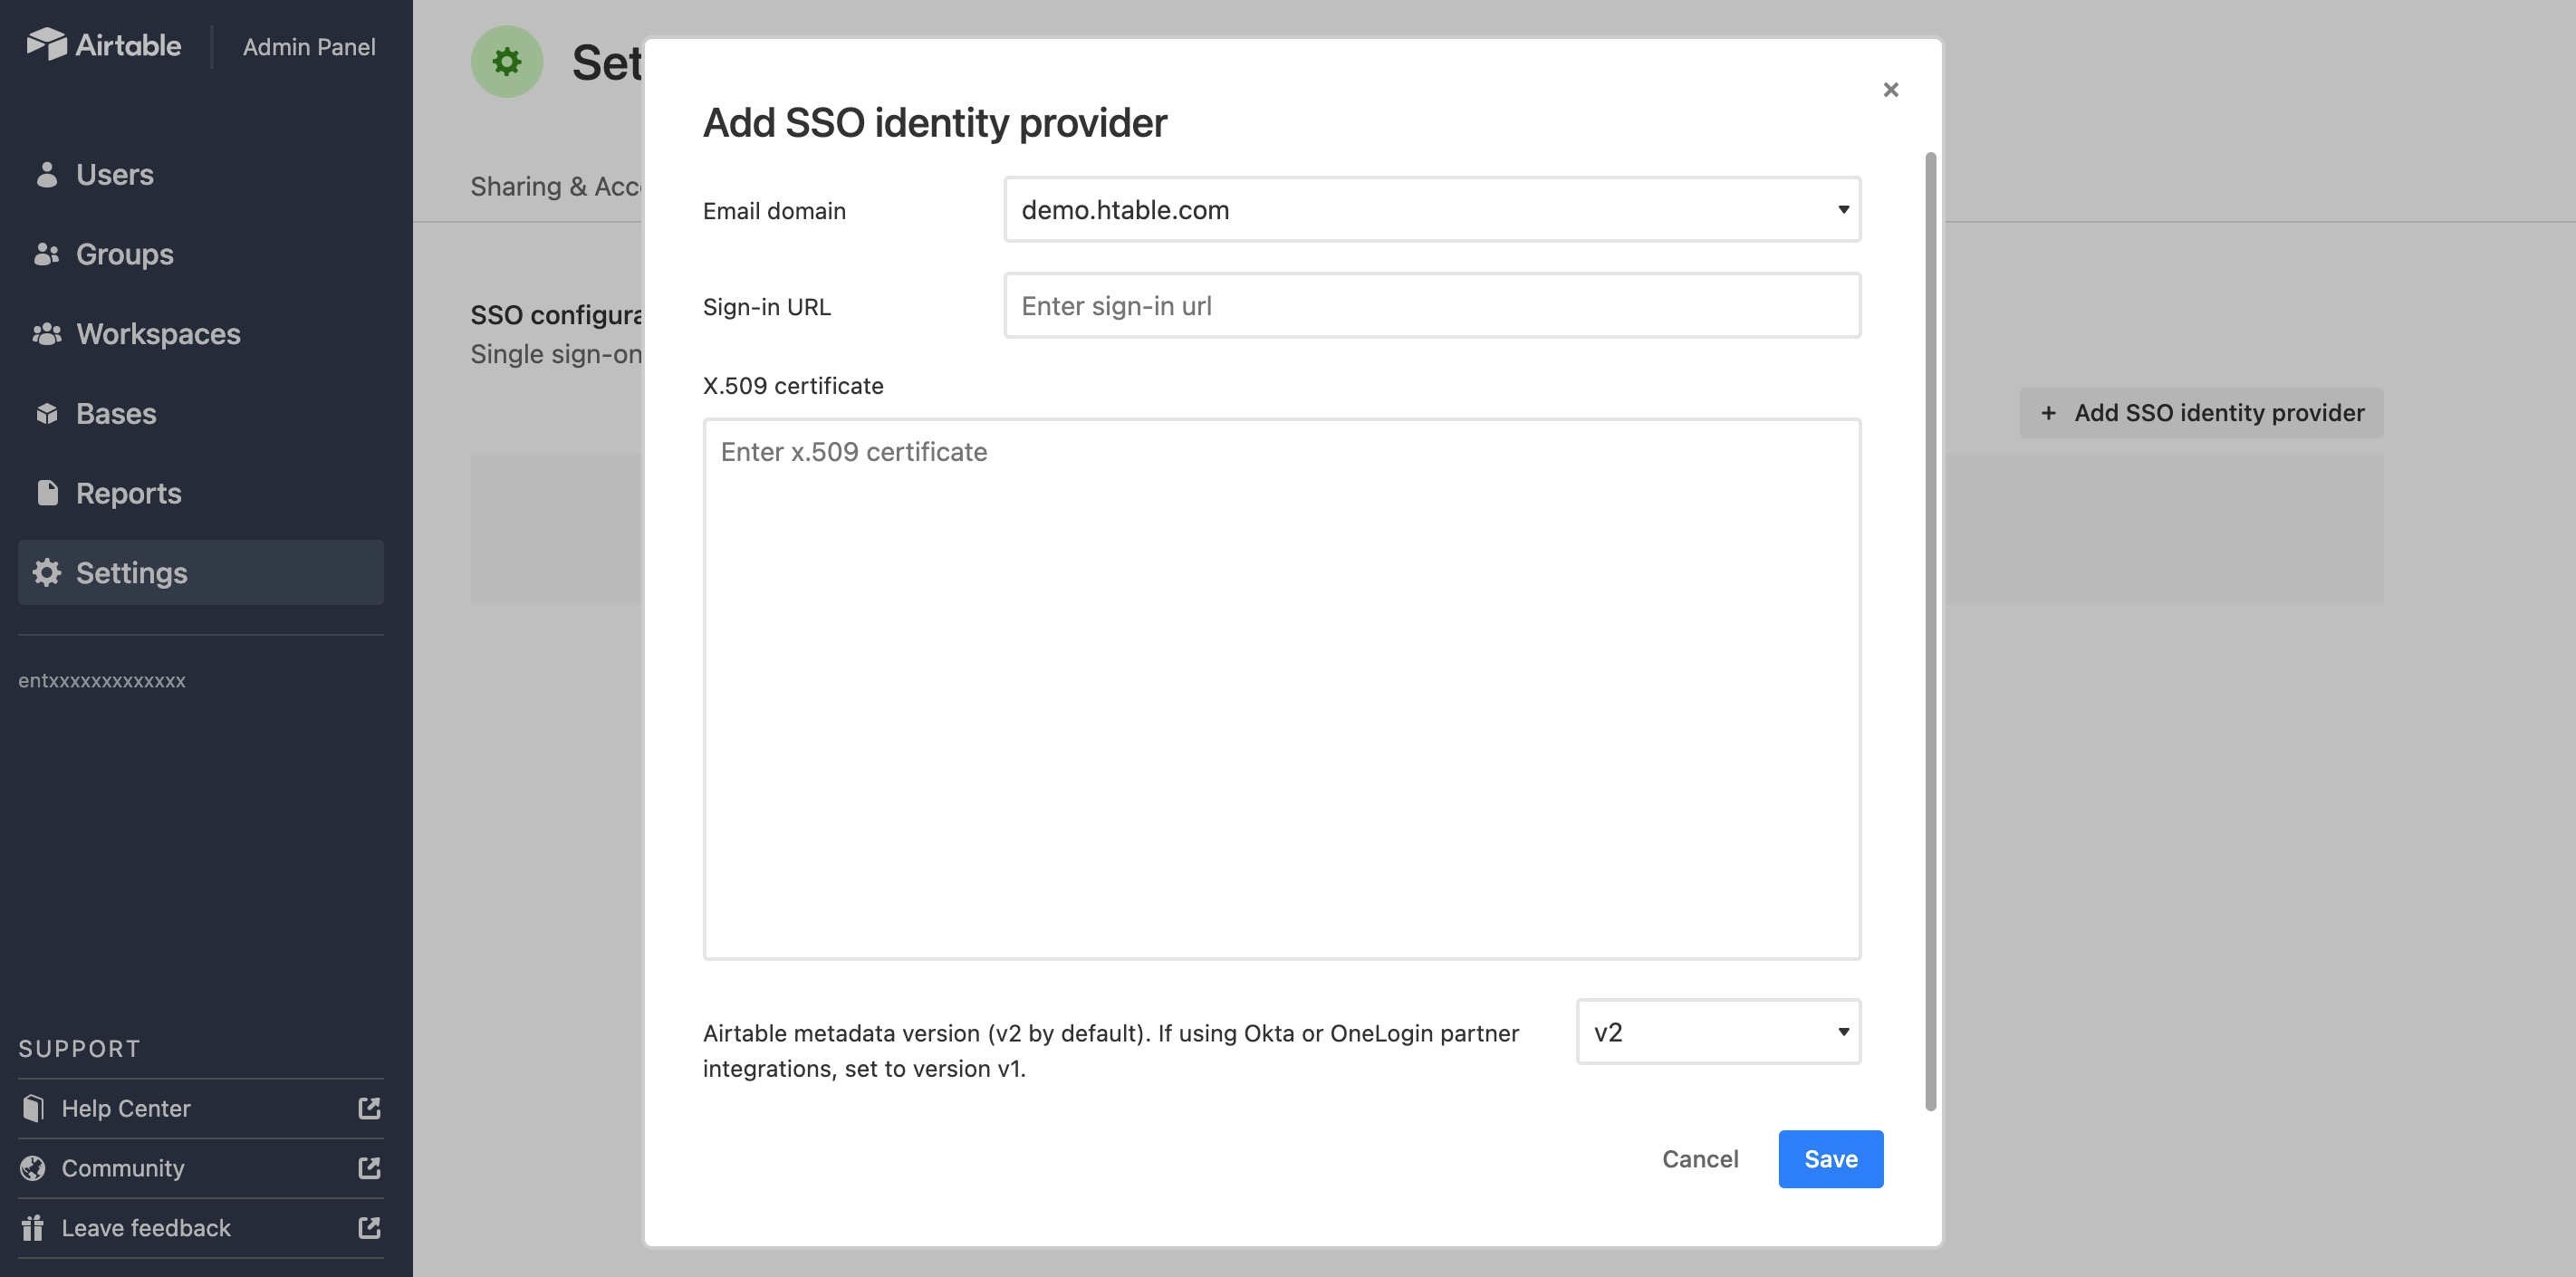The height and width of the screenshot is (1277, 2576).
Task: Click external link icon beside Leave feedback
Action: pyautogui.click(x=369, y=1228)
